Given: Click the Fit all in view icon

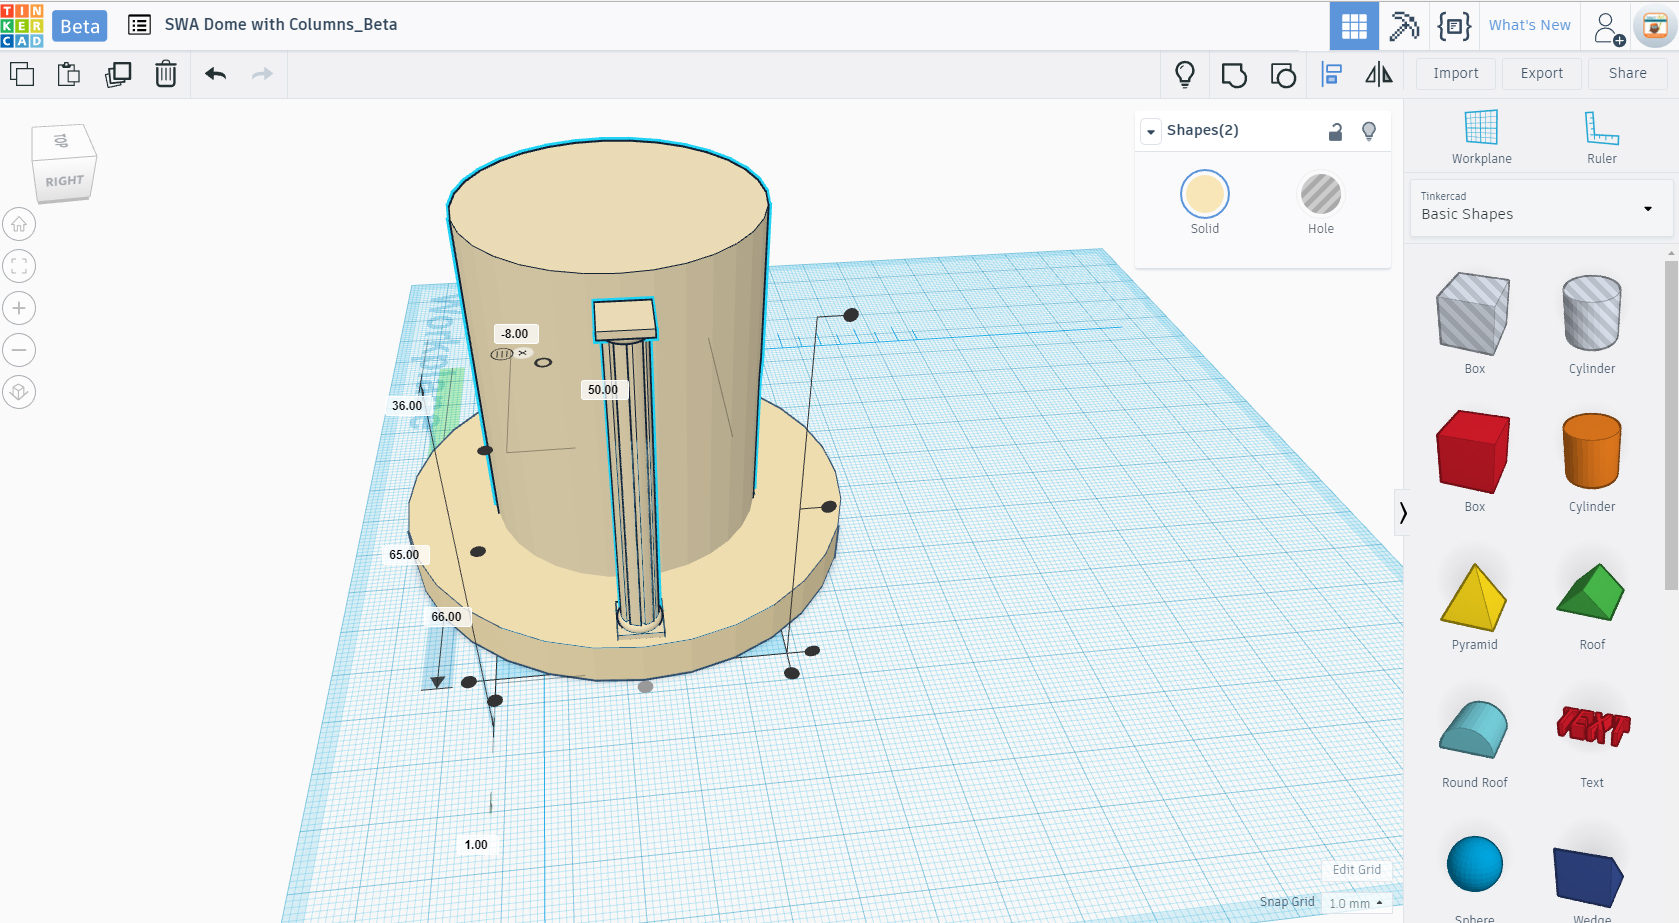Looking at the screenshot, I should (19, 266).
